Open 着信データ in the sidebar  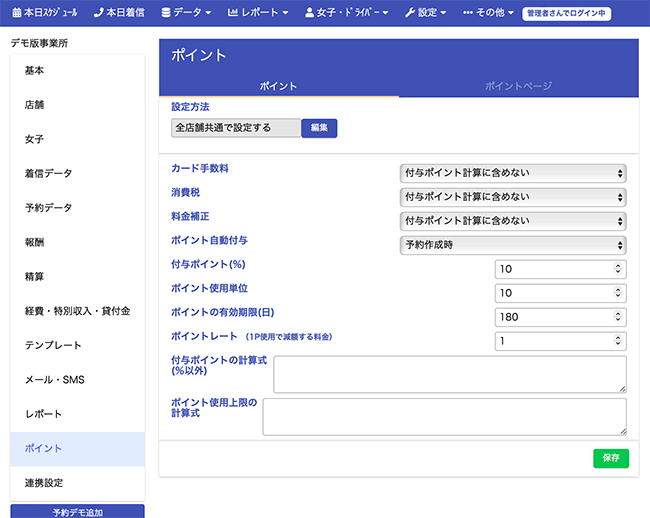78,174
